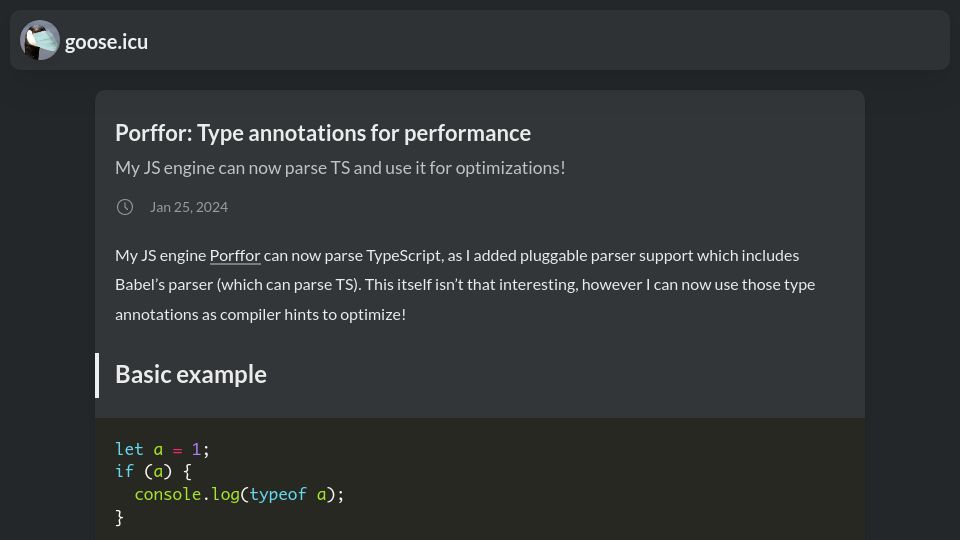960x540 pixels.
Task: Click the clock icon beside date
Action: tap(125, 207)
